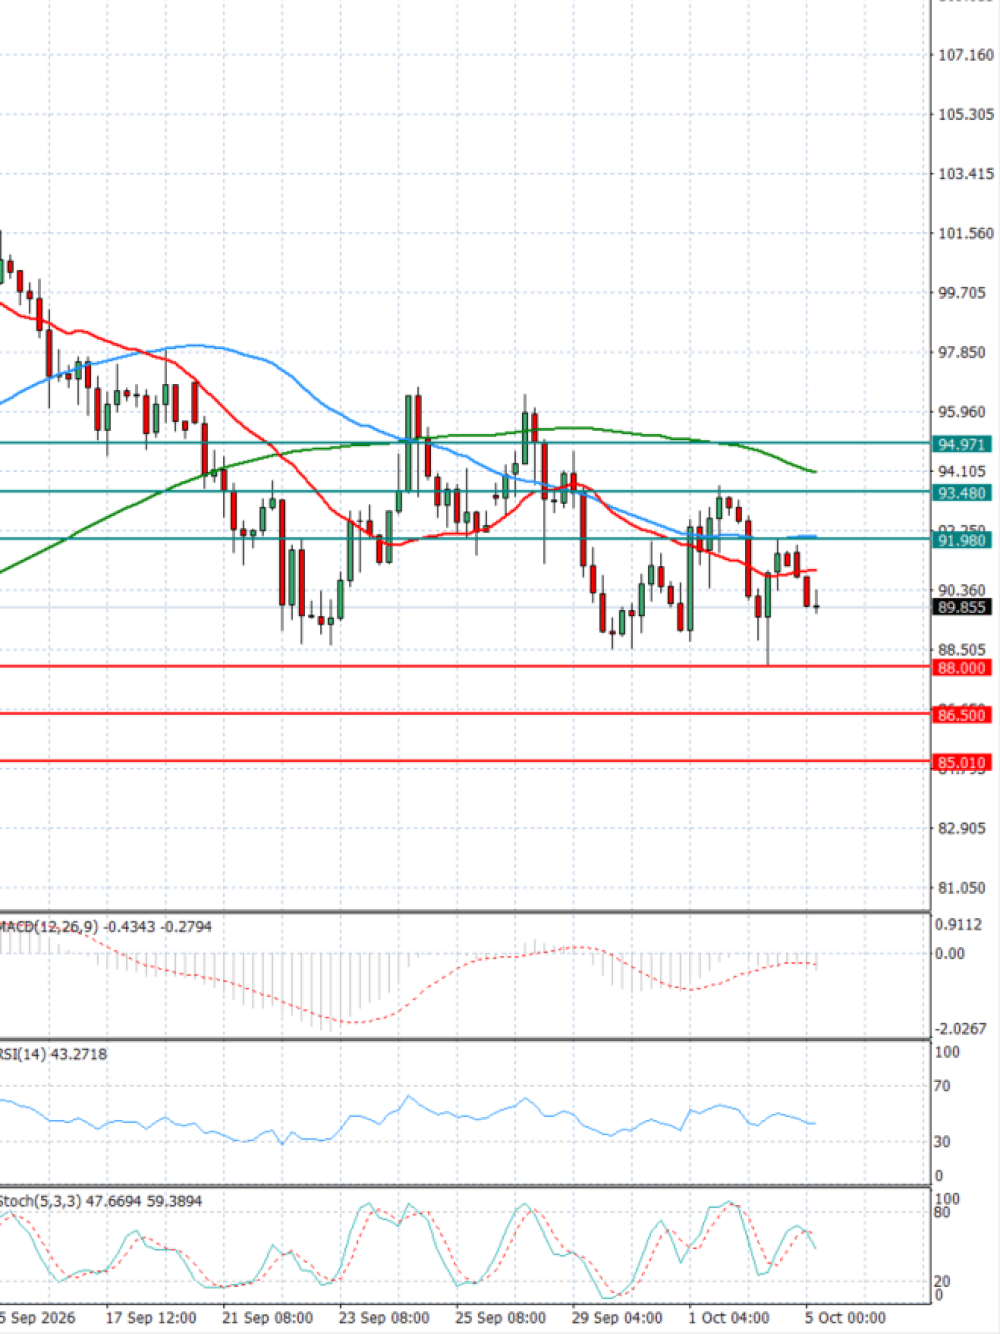The image size is (1000, 1334).
Task: Click the 107.160 price axis value
Action: [966, 55]
